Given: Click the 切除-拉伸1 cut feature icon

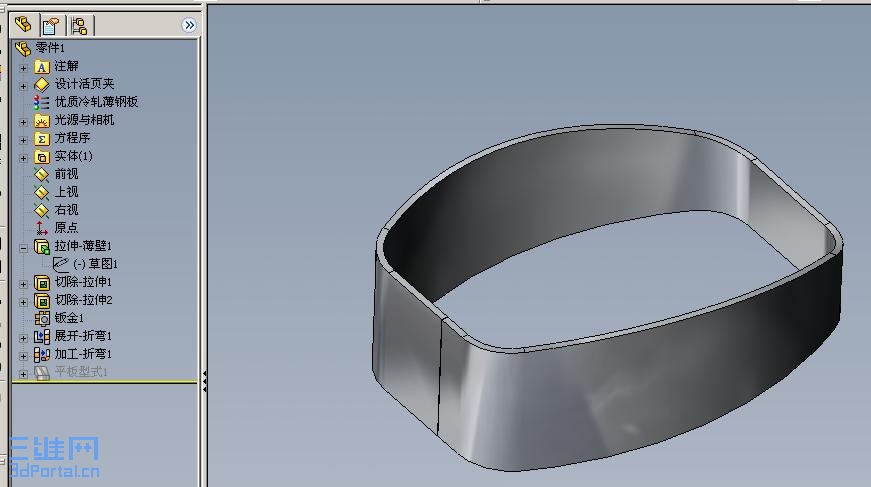Looking at the screenshot, I should 42,283.
